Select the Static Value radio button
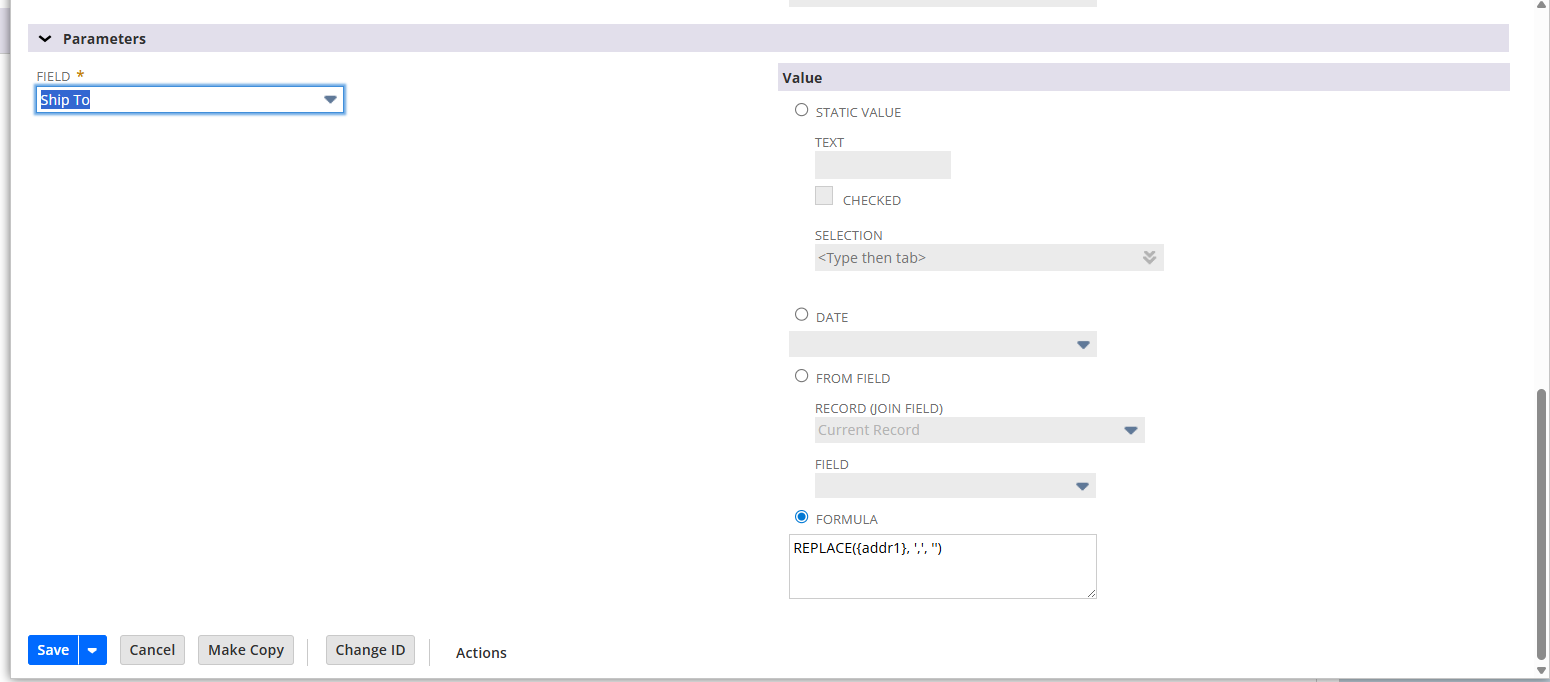1550x682 pixels. tap(801, 110)
